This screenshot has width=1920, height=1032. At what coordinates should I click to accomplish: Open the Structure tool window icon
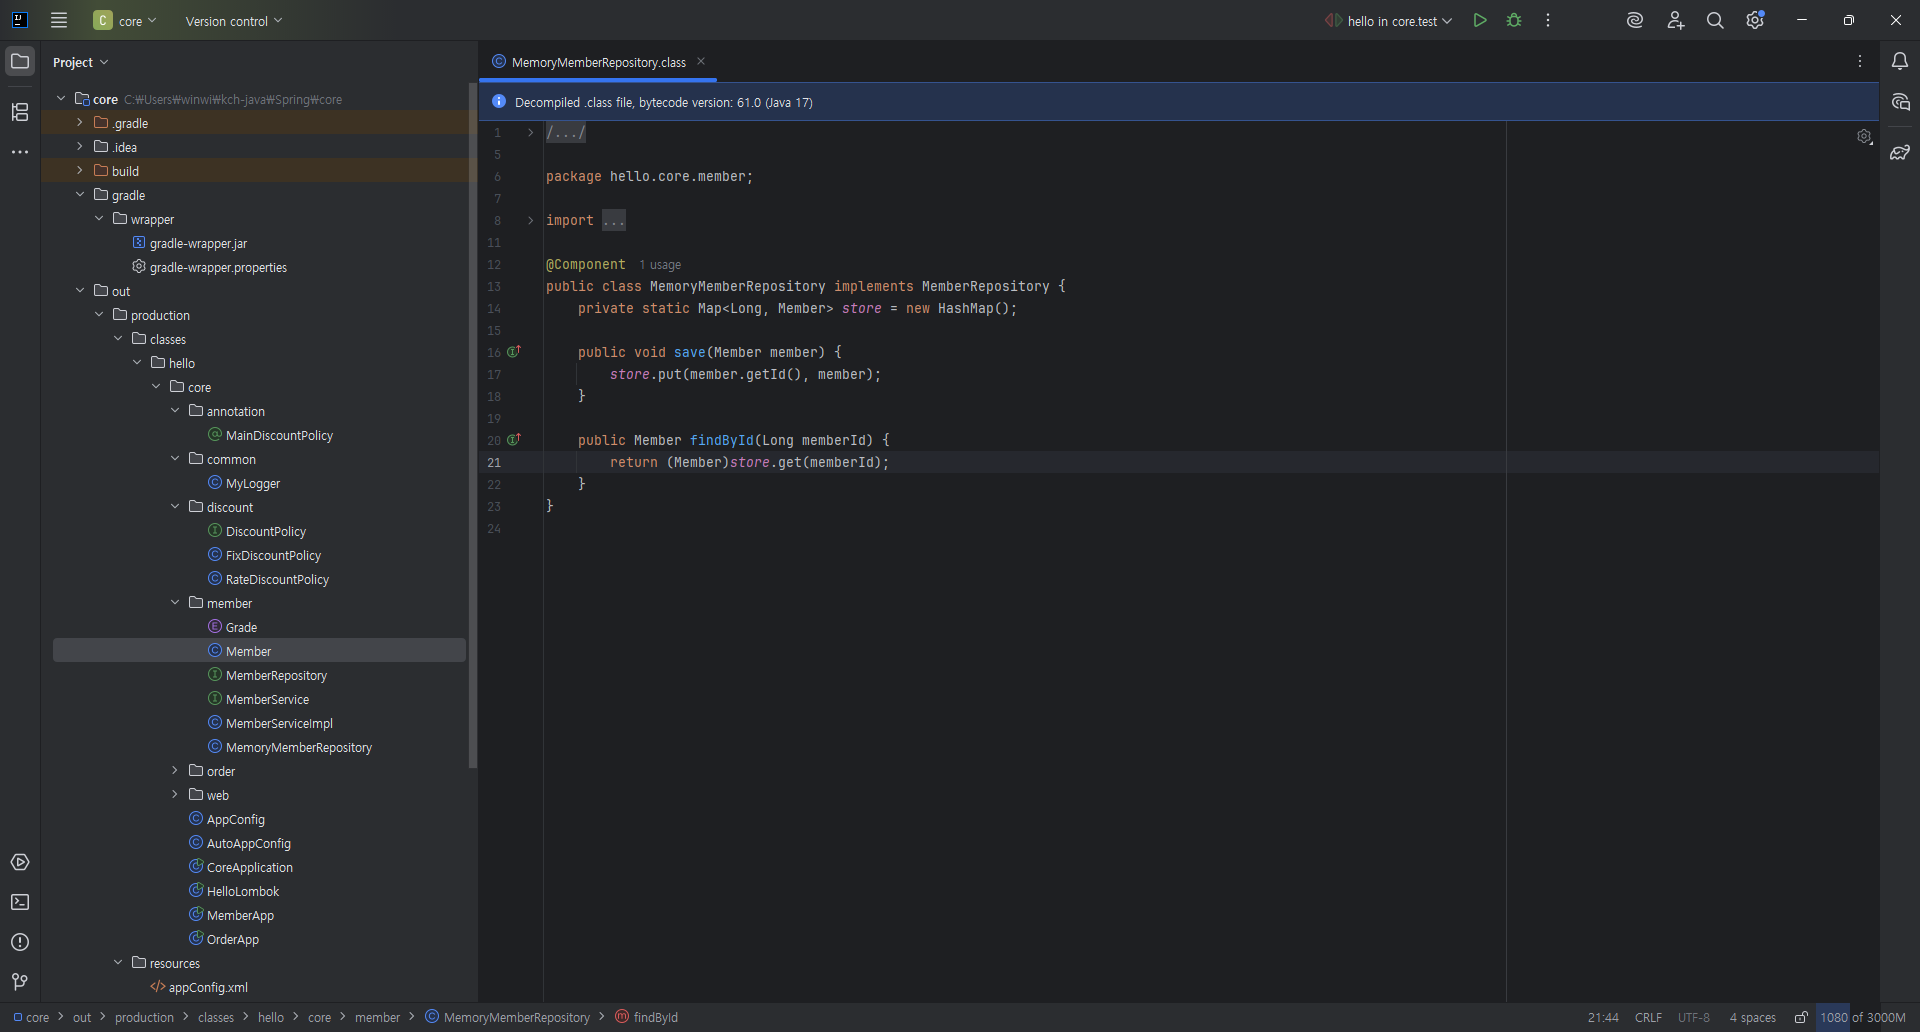[x=20, y=112]
